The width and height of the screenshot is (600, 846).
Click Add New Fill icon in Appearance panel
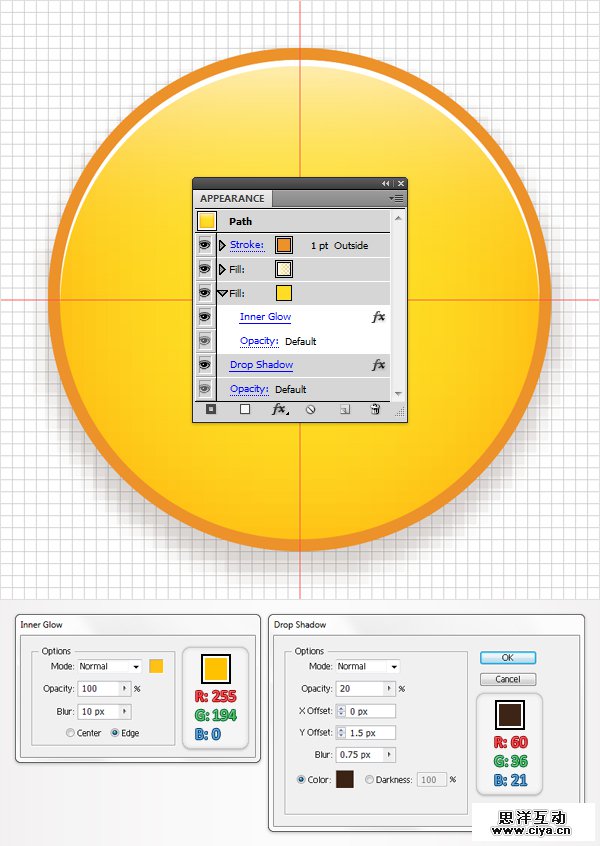tap(245, 409)
